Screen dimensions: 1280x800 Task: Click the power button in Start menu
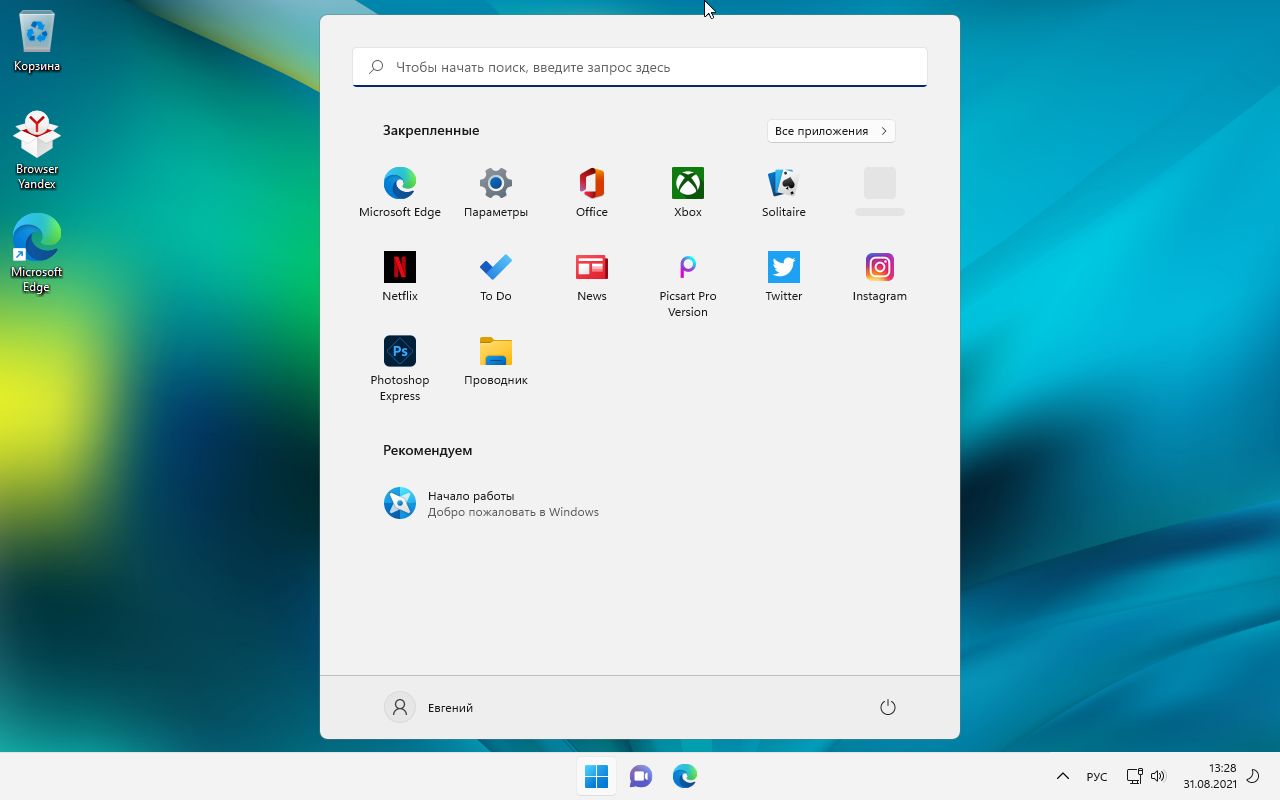(x=887, y=707)
